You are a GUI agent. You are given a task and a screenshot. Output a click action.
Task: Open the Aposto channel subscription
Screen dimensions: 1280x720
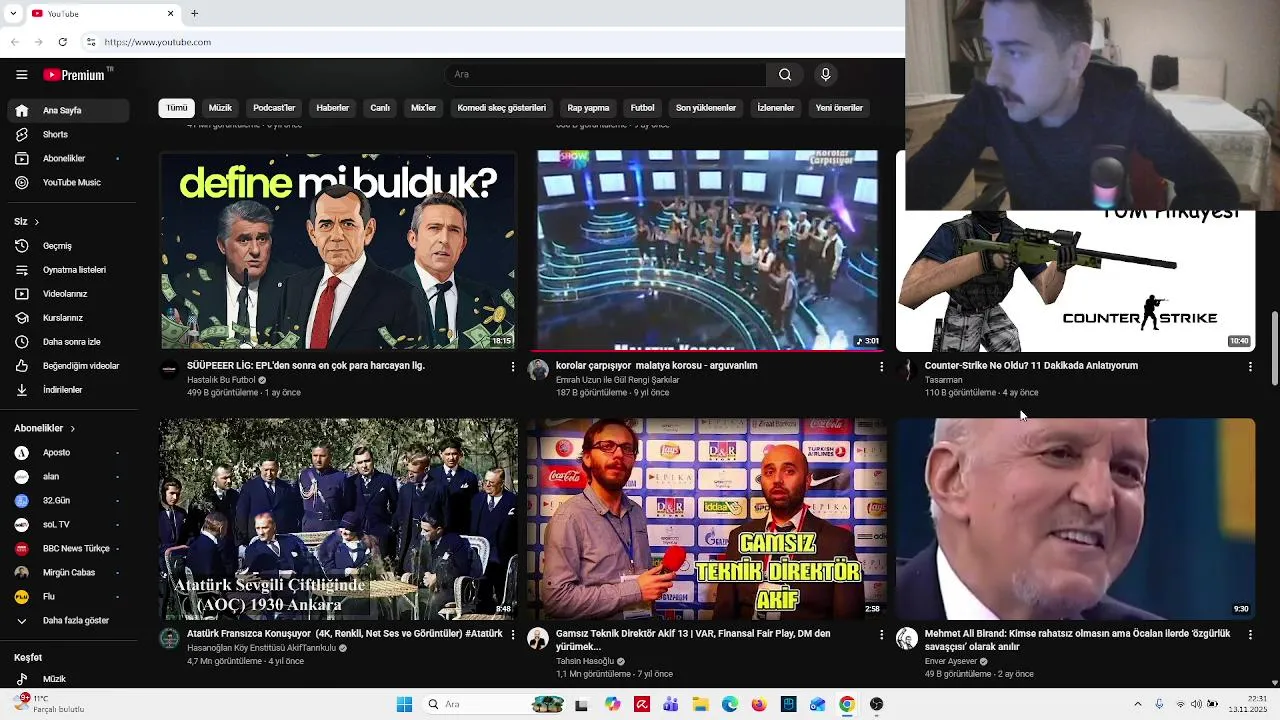68,453
